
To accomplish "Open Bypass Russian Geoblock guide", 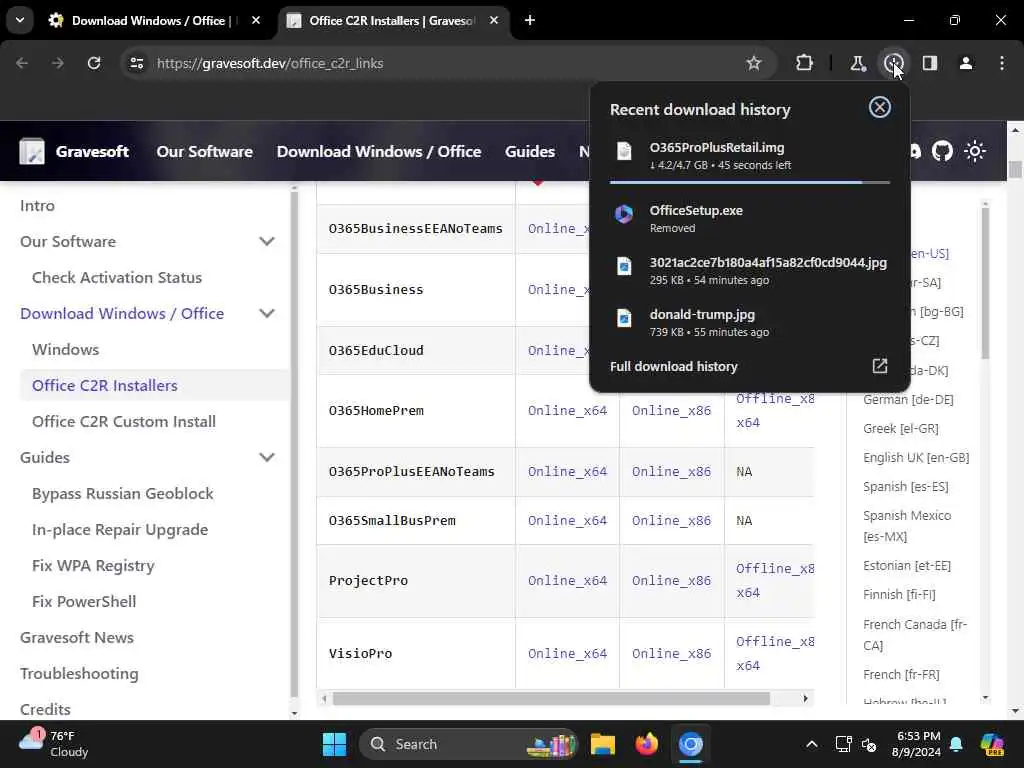I will tap(123, 493).
